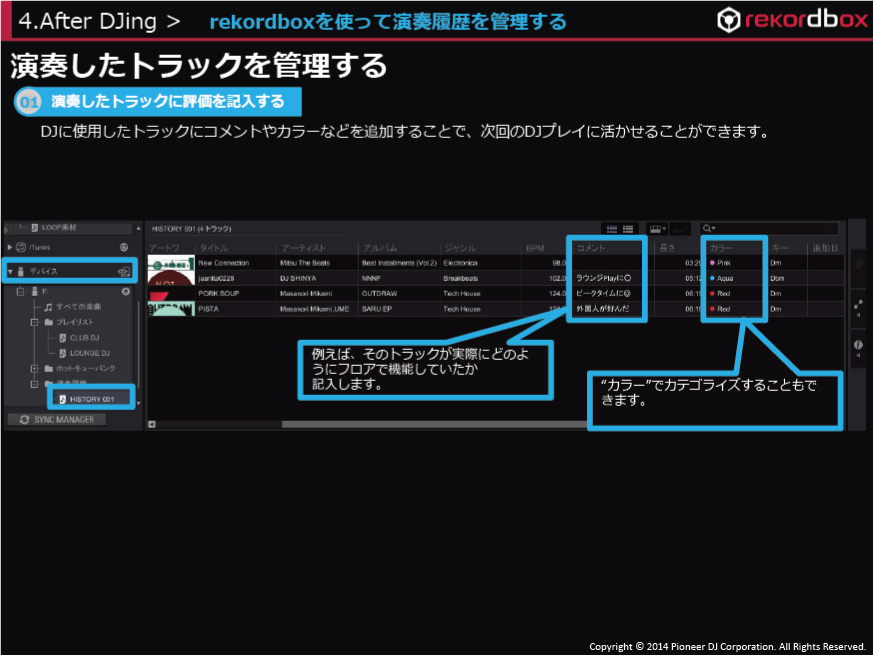The height and width of the screenshot is (655, 873).
Task: Collapse the F: drive node
Action: (21, 291)
